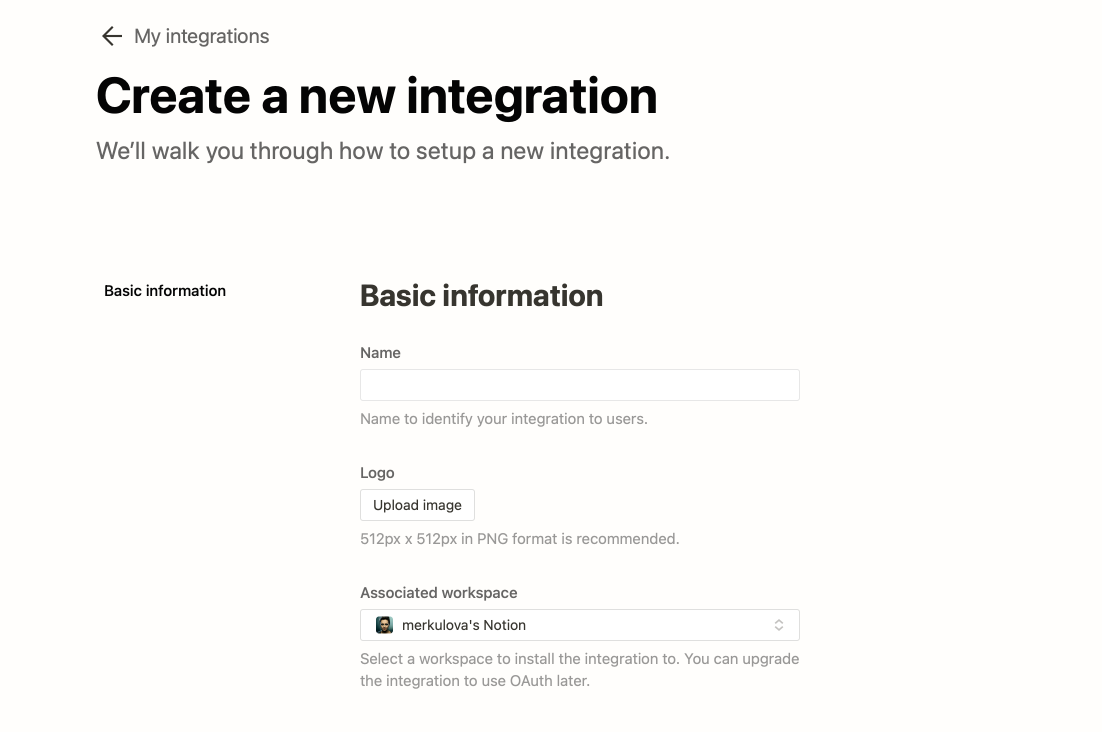This screenshot has width=1102, height=732.
Task: Click the Select a workspace helper line
Action: click(580, 659)
